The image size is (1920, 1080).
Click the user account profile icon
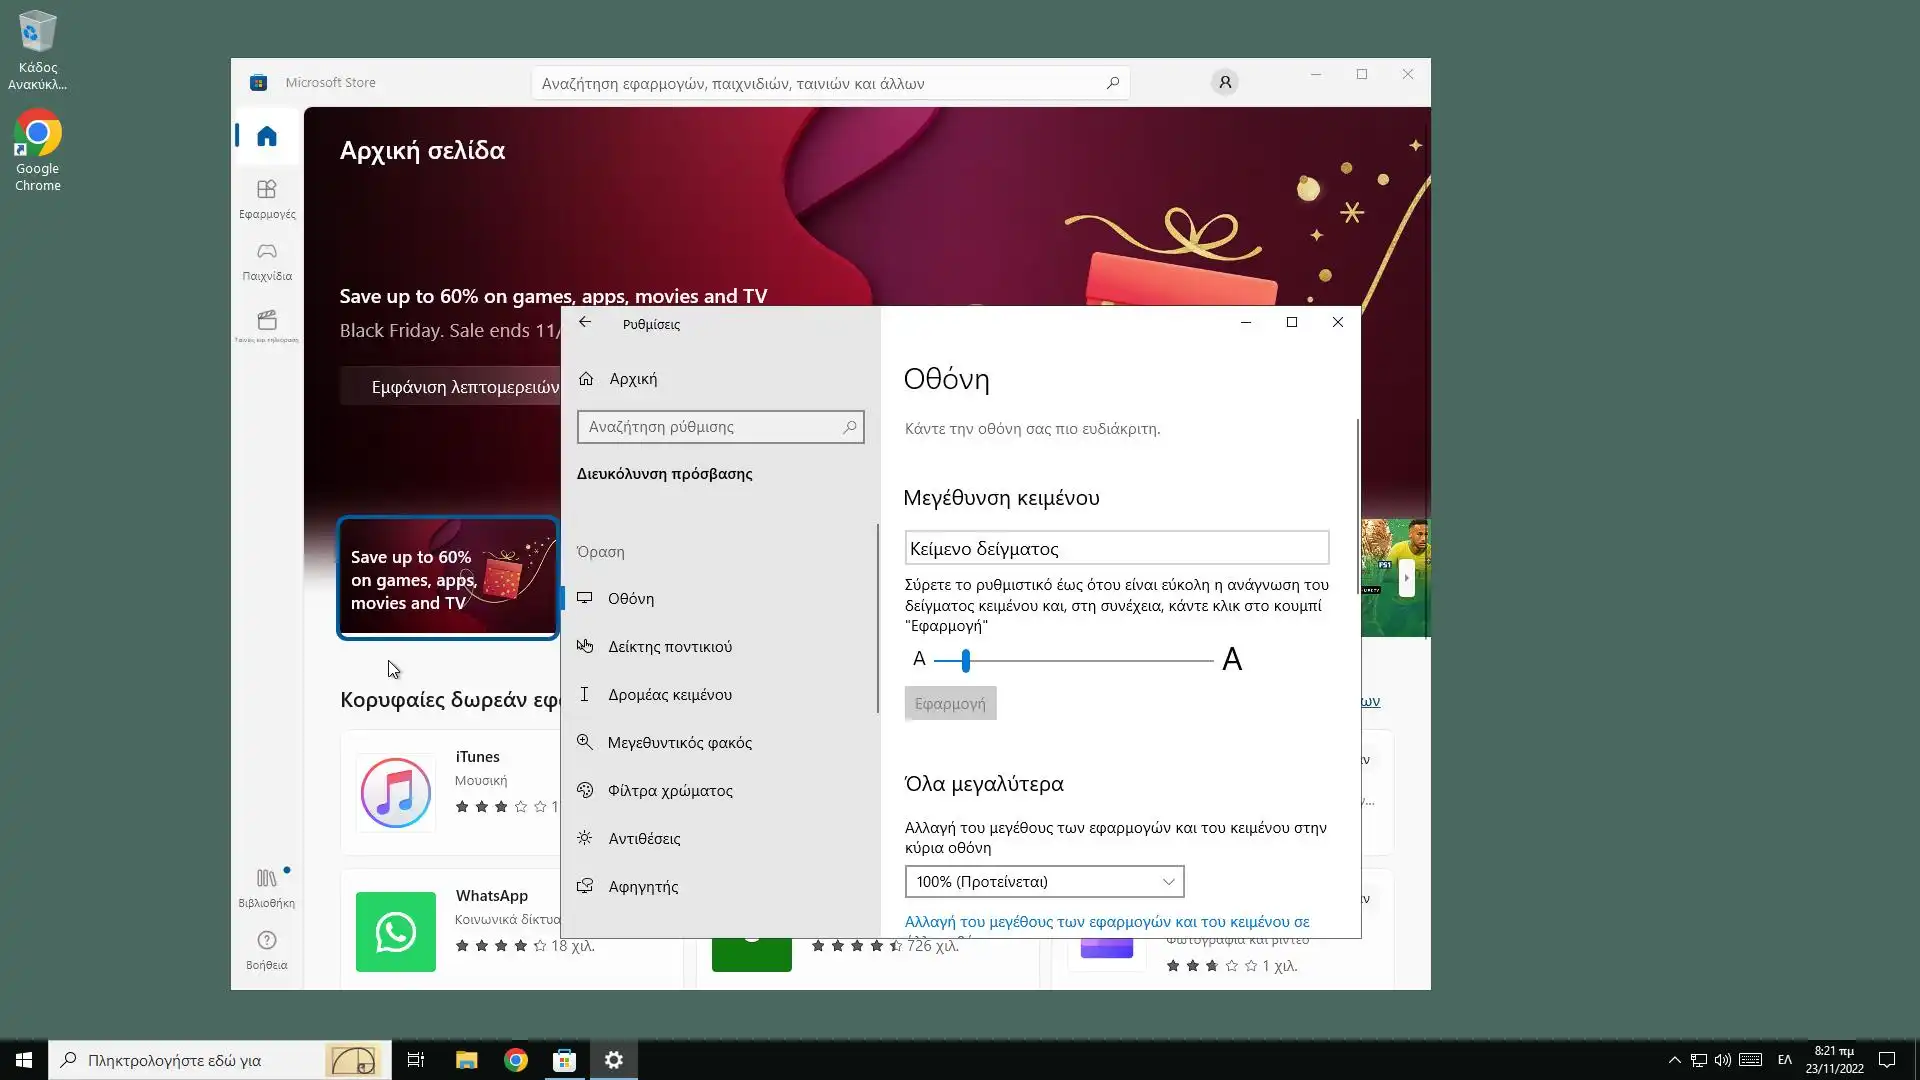(1224, 82)
